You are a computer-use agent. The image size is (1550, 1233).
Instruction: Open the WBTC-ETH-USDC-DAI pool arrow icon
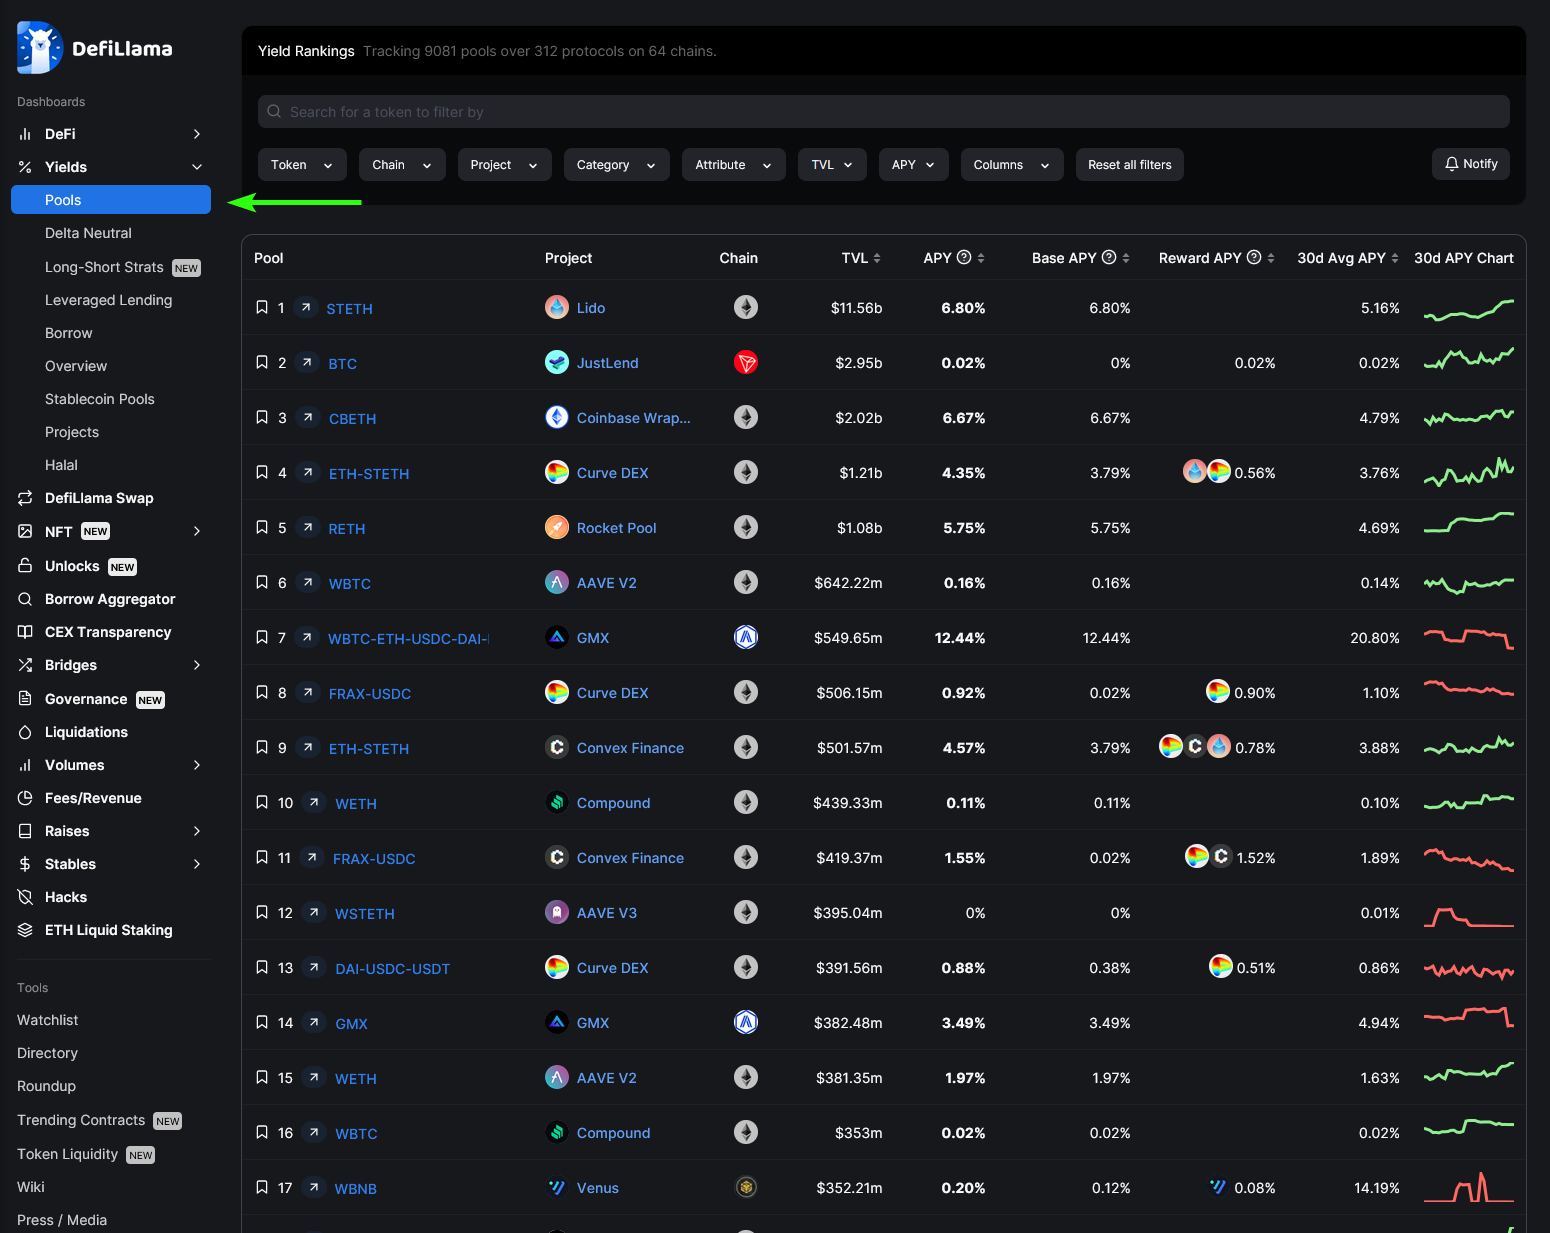(308, 638)
